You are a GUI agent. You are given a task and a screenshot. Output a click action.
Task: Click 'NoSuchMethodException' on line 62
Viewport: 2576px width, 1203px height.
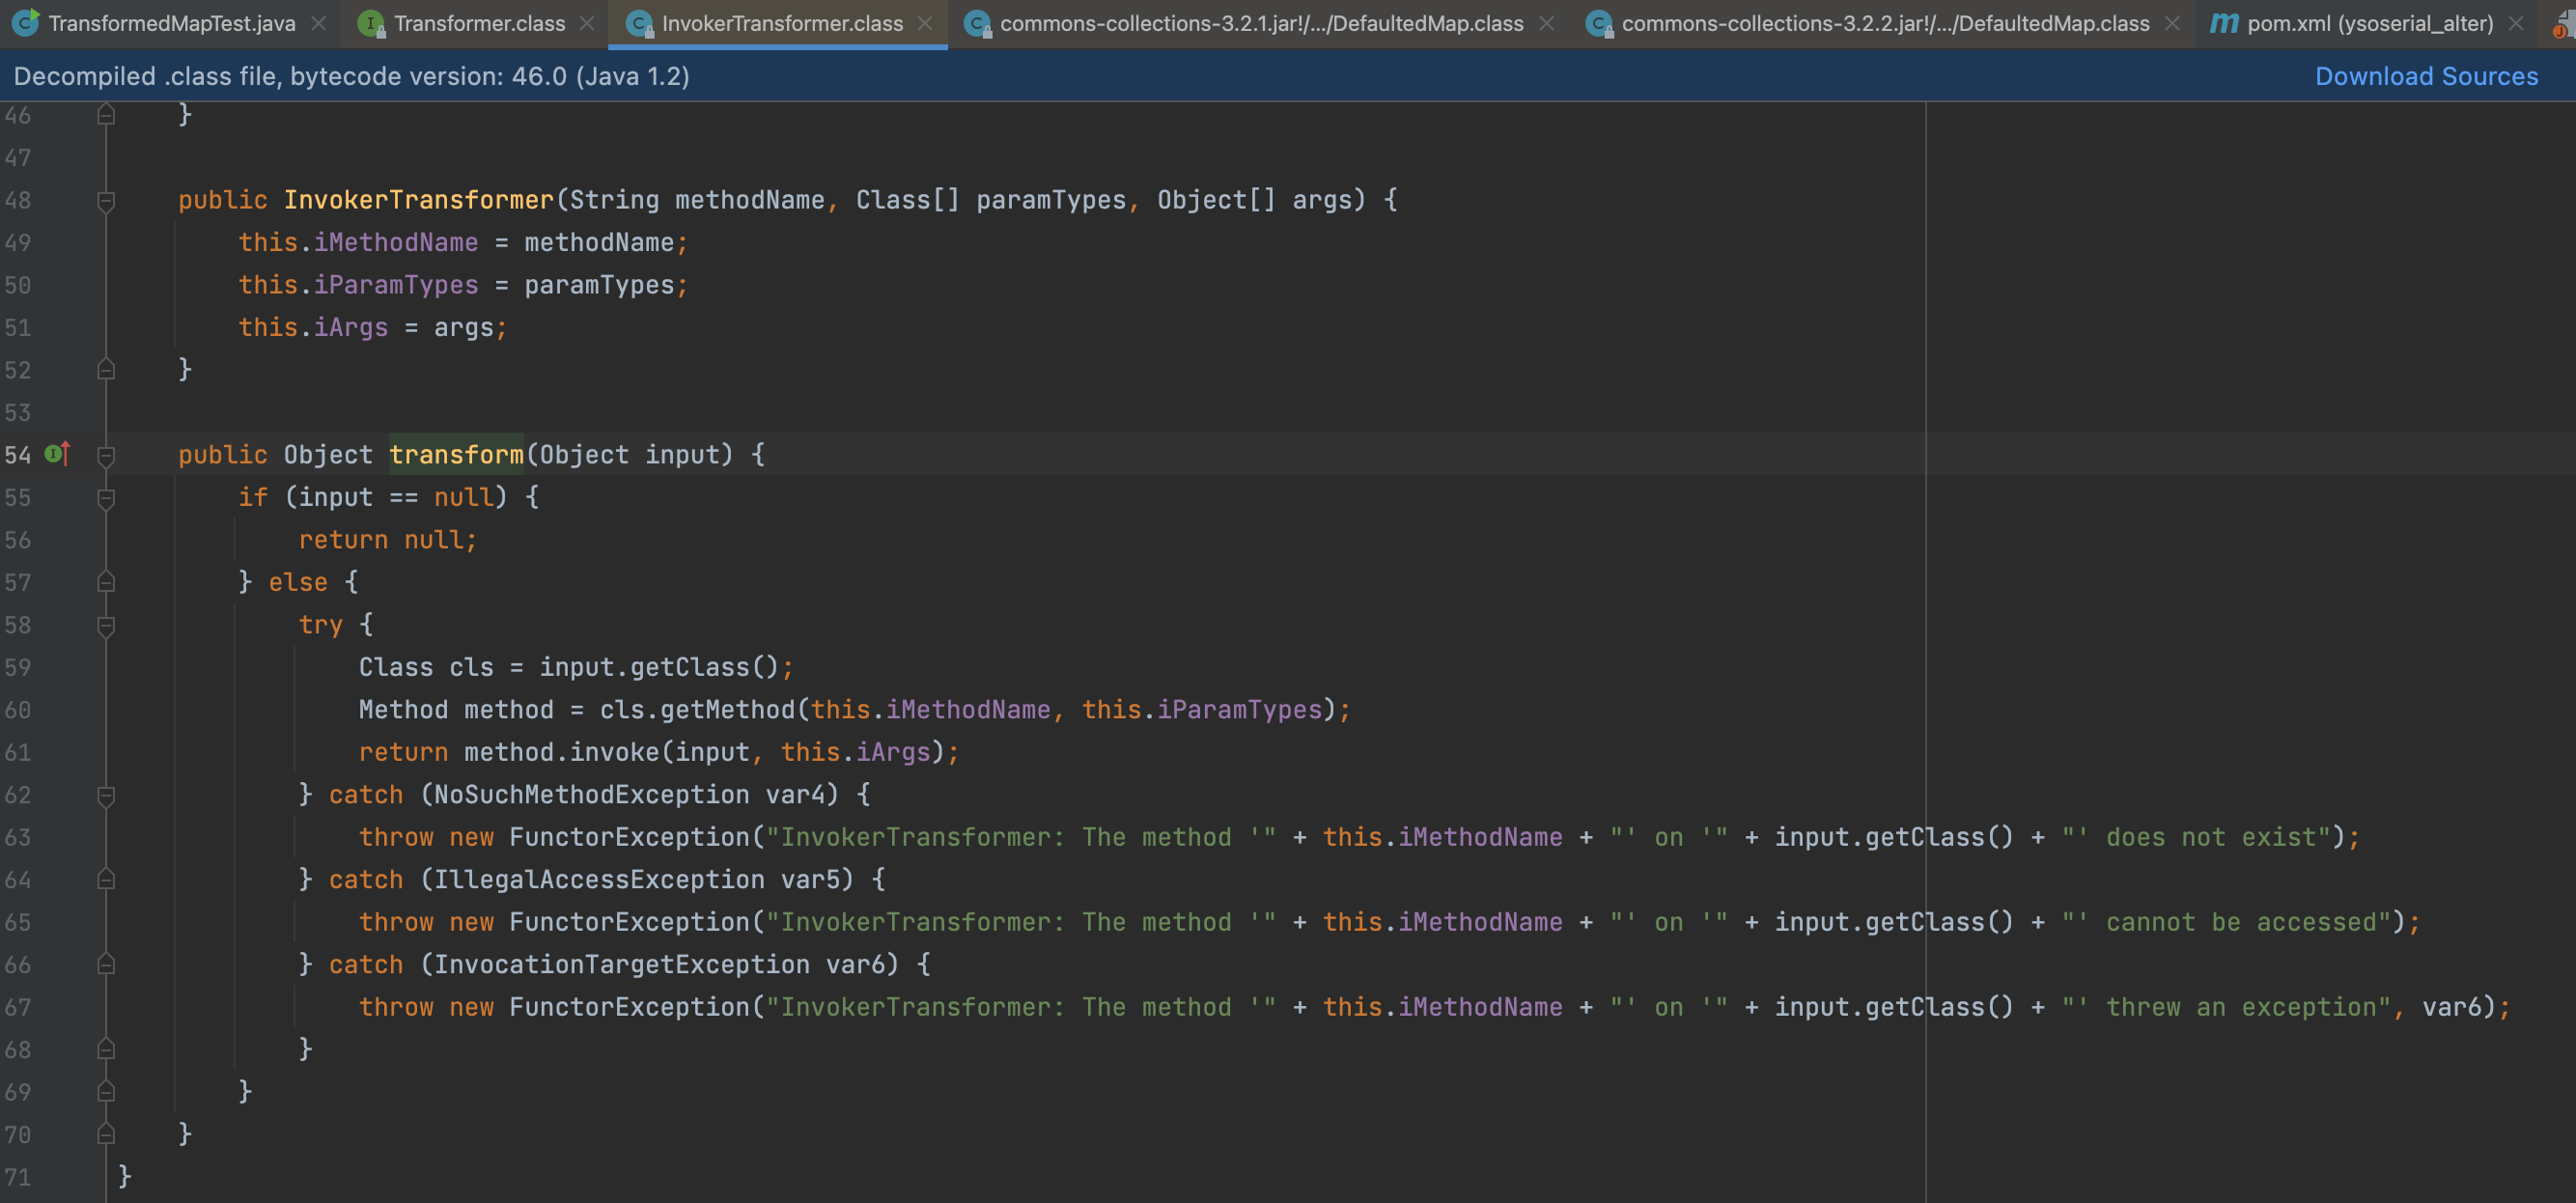591,795
